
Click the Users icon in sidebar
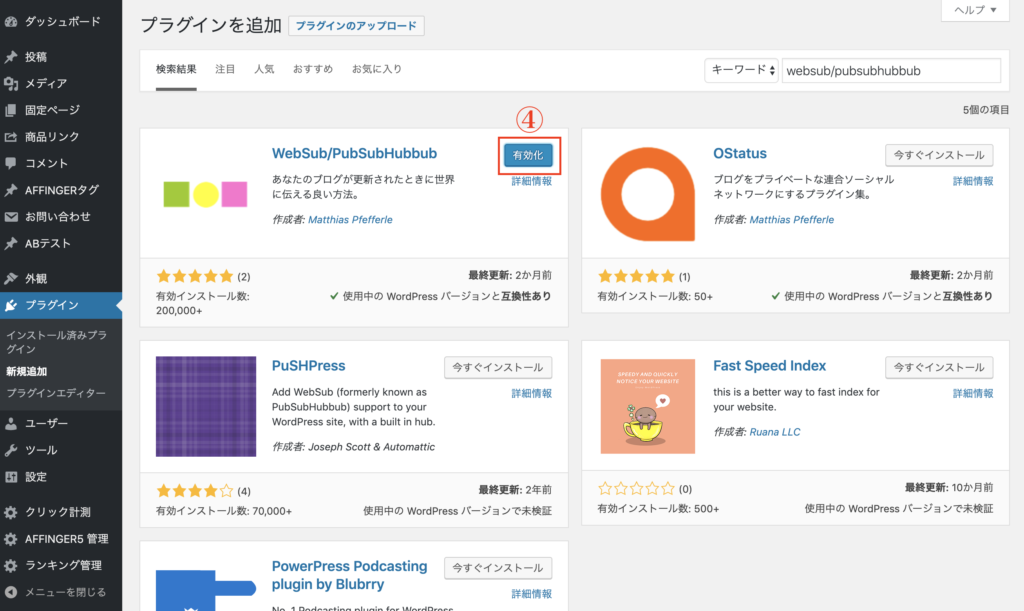click(x=11, y=423)
